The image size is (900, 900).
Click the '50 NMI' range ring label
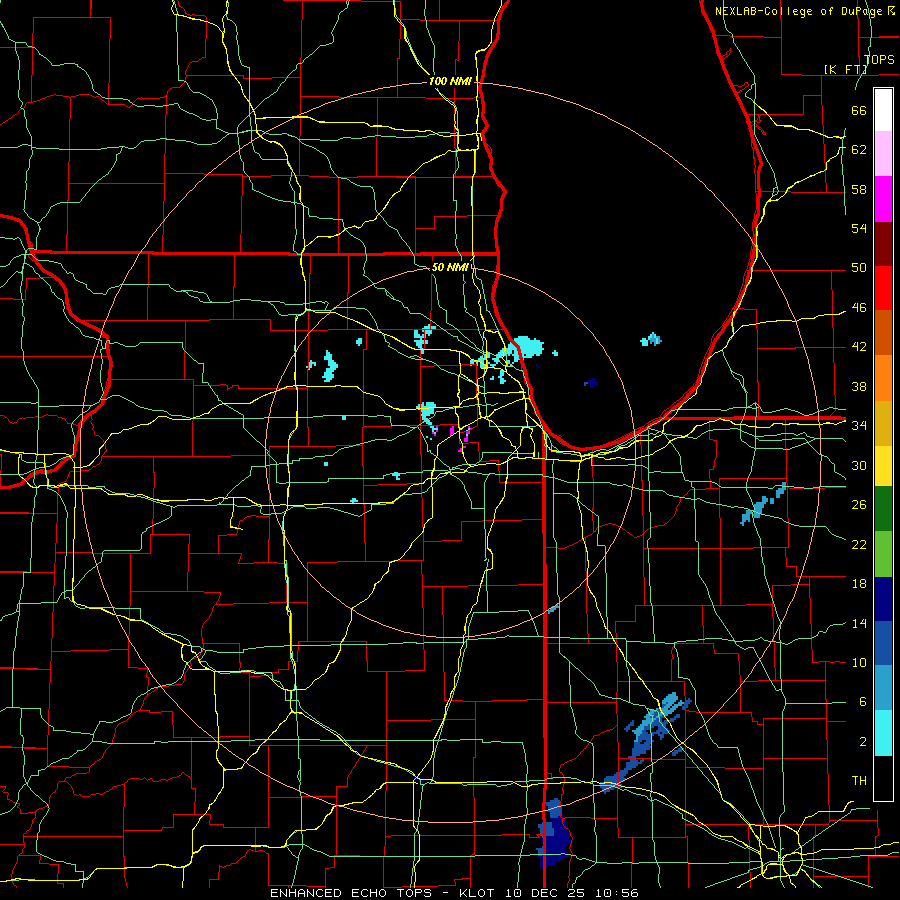click(x=450, y=267)
